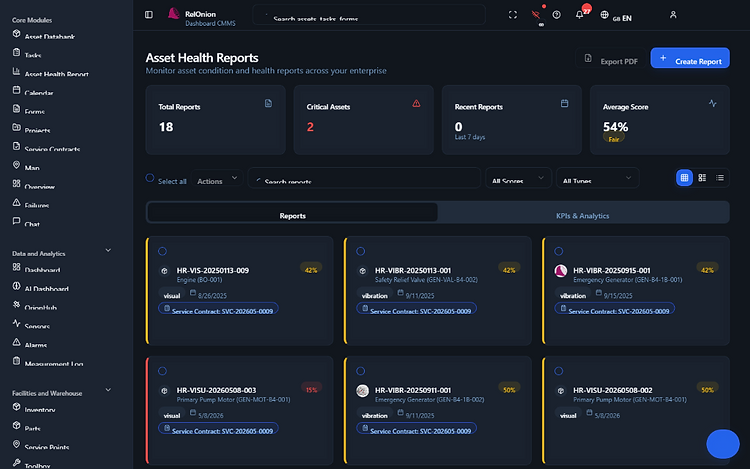Select report HR-VISU-20260508-002 checkbox
Image resolution: width=750 pixels, height=469 pixels.
point(559,371)
